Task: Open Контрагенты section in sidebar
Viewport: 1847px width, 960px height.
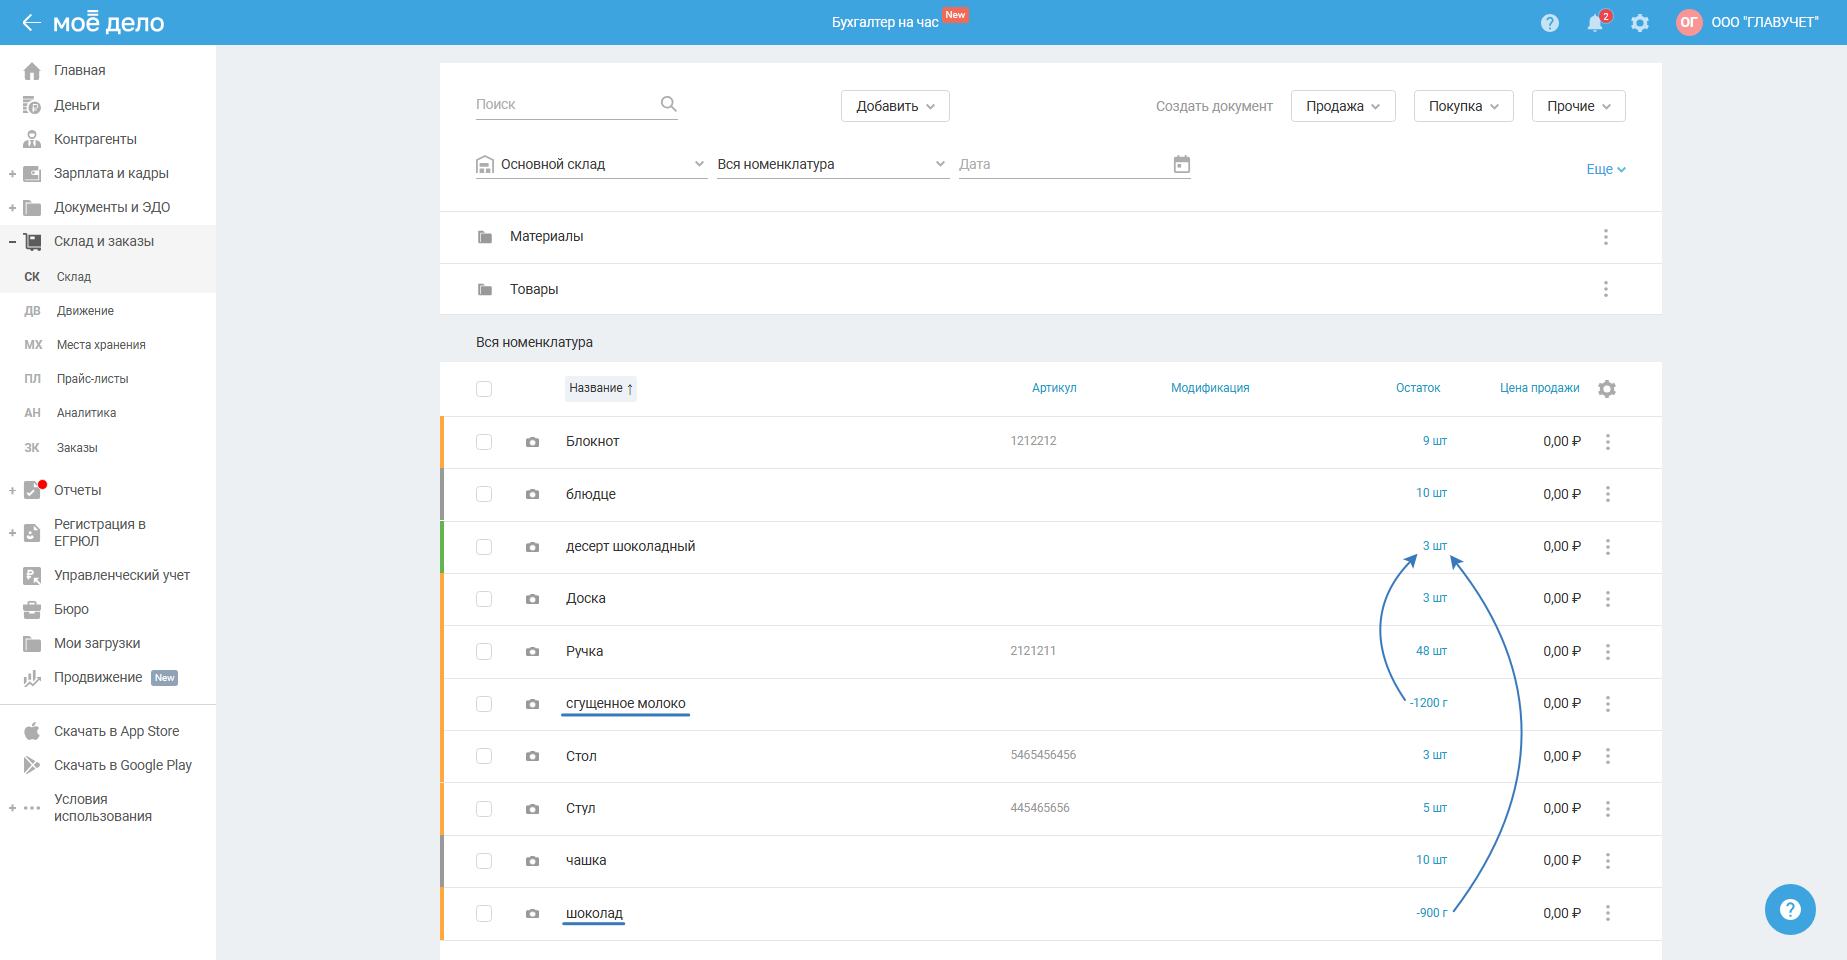Action: [95, 139]
